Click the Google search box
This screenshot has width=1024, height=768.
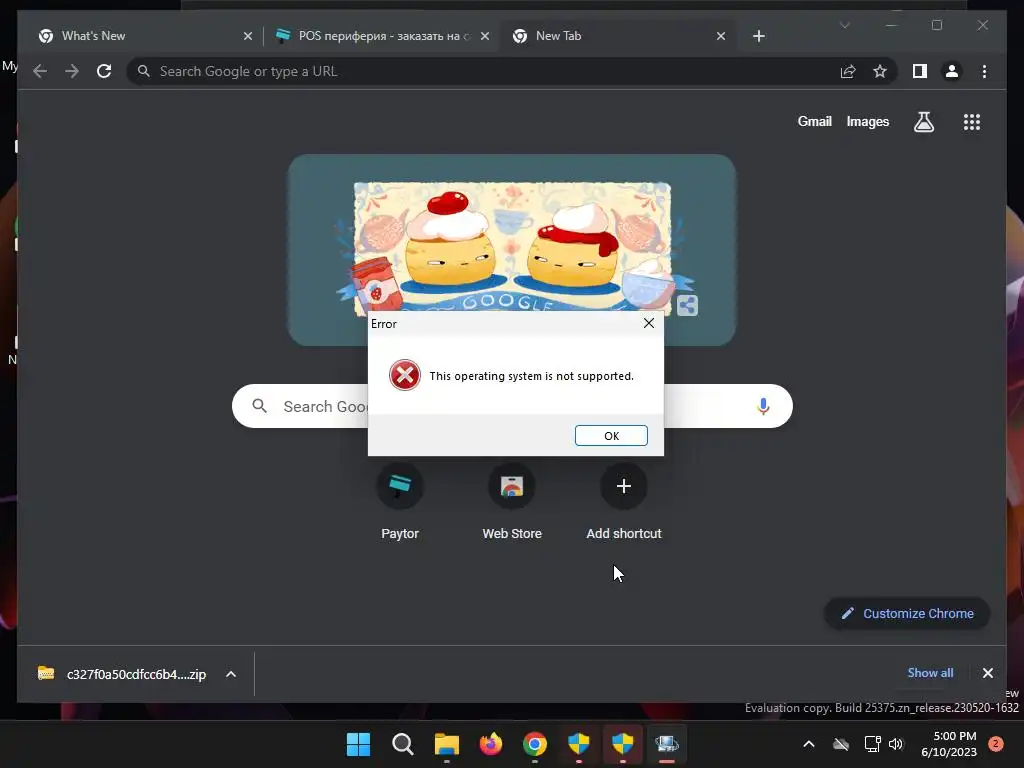coord(512,406)
